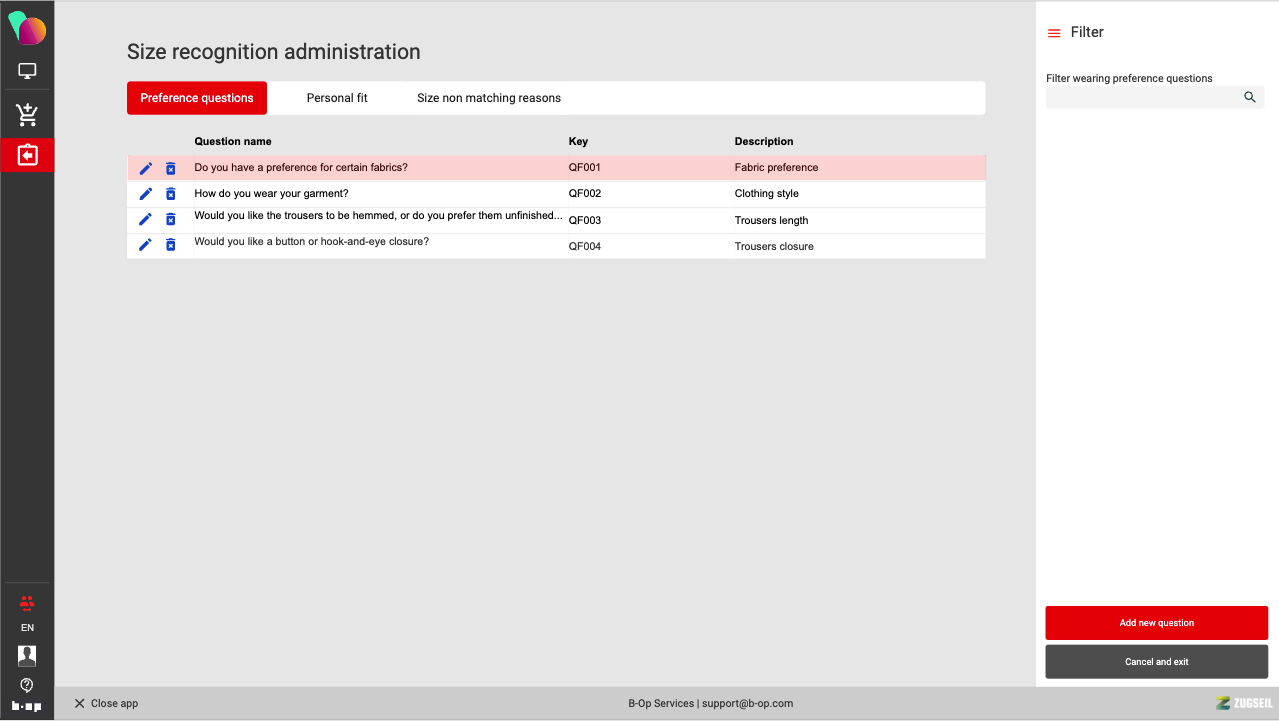
Task: Toggle the Filter panel hamburger icon
Action: [x=1054, y=33]
